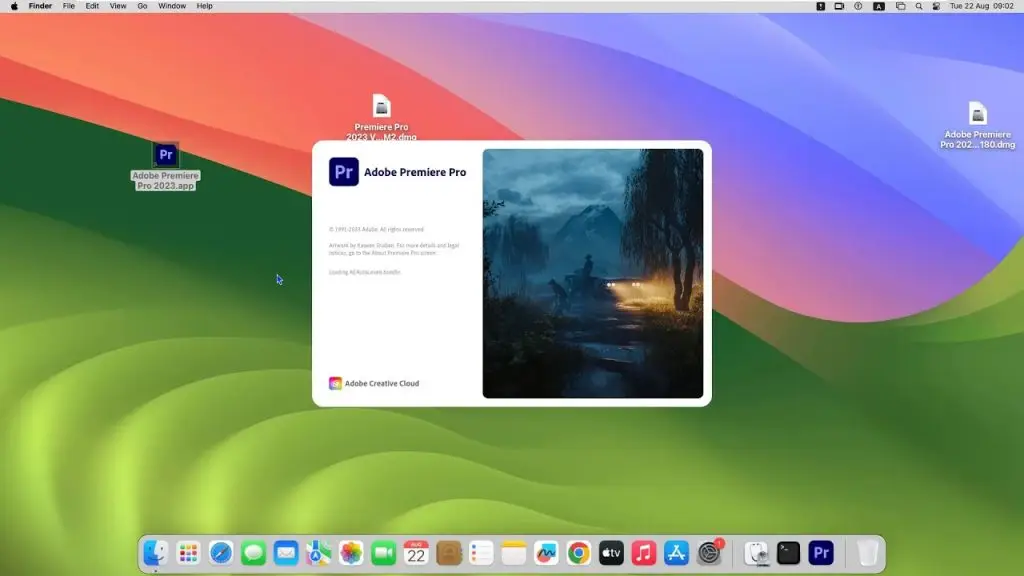Open the Finder menu
Viewport: 1024px width, 576px height.
[x=40, y=6]
